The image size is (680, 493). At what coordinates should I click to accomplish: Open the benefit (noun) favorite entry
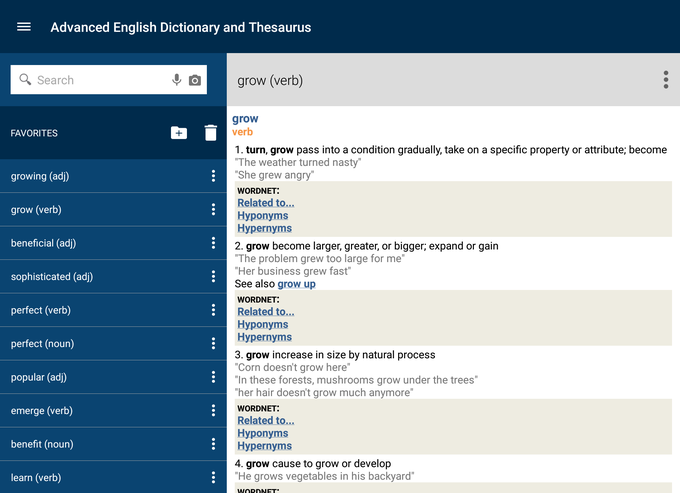42,444
